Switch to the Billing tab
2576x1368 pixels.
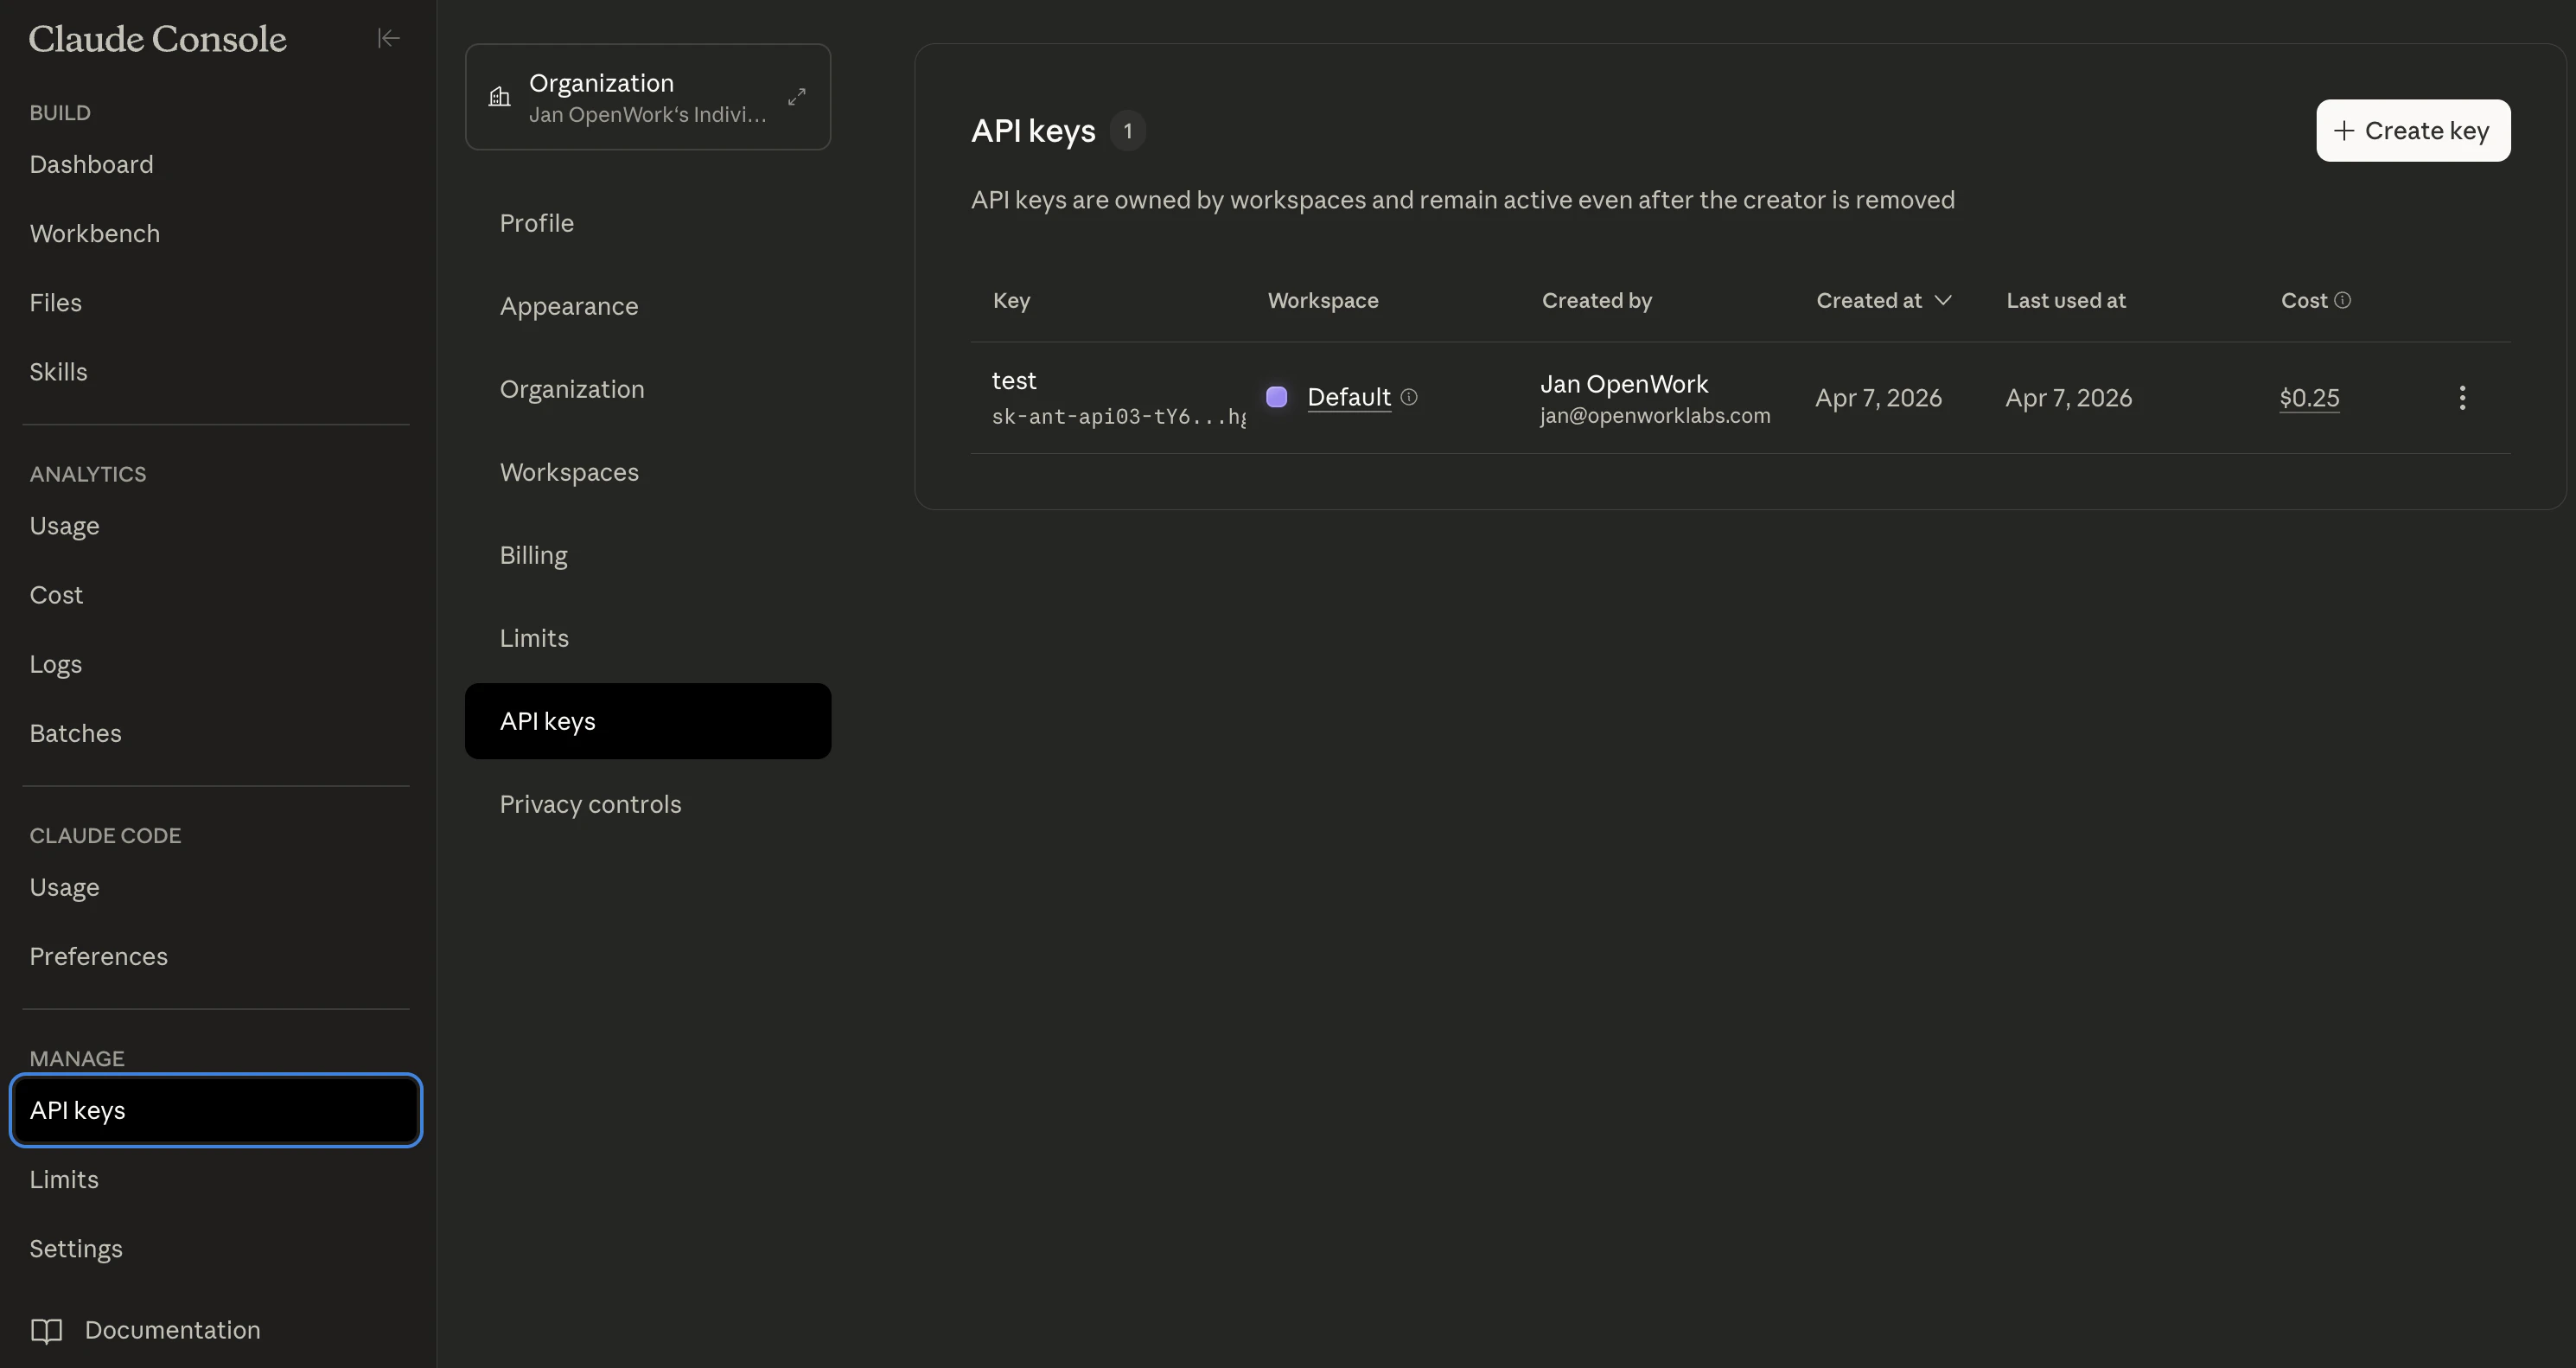[x=533, y=555]
